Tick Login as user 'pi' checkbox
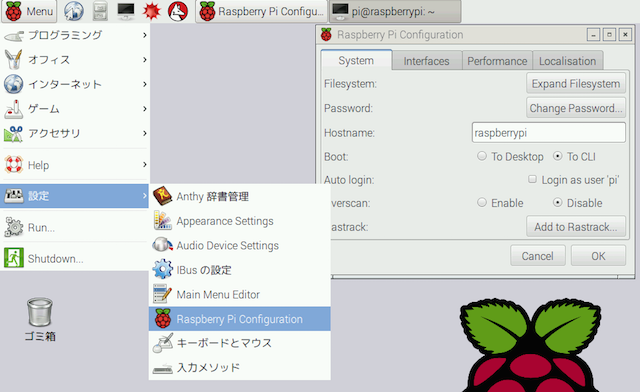Screen dimensions: 640x392 tap(532, 179)
